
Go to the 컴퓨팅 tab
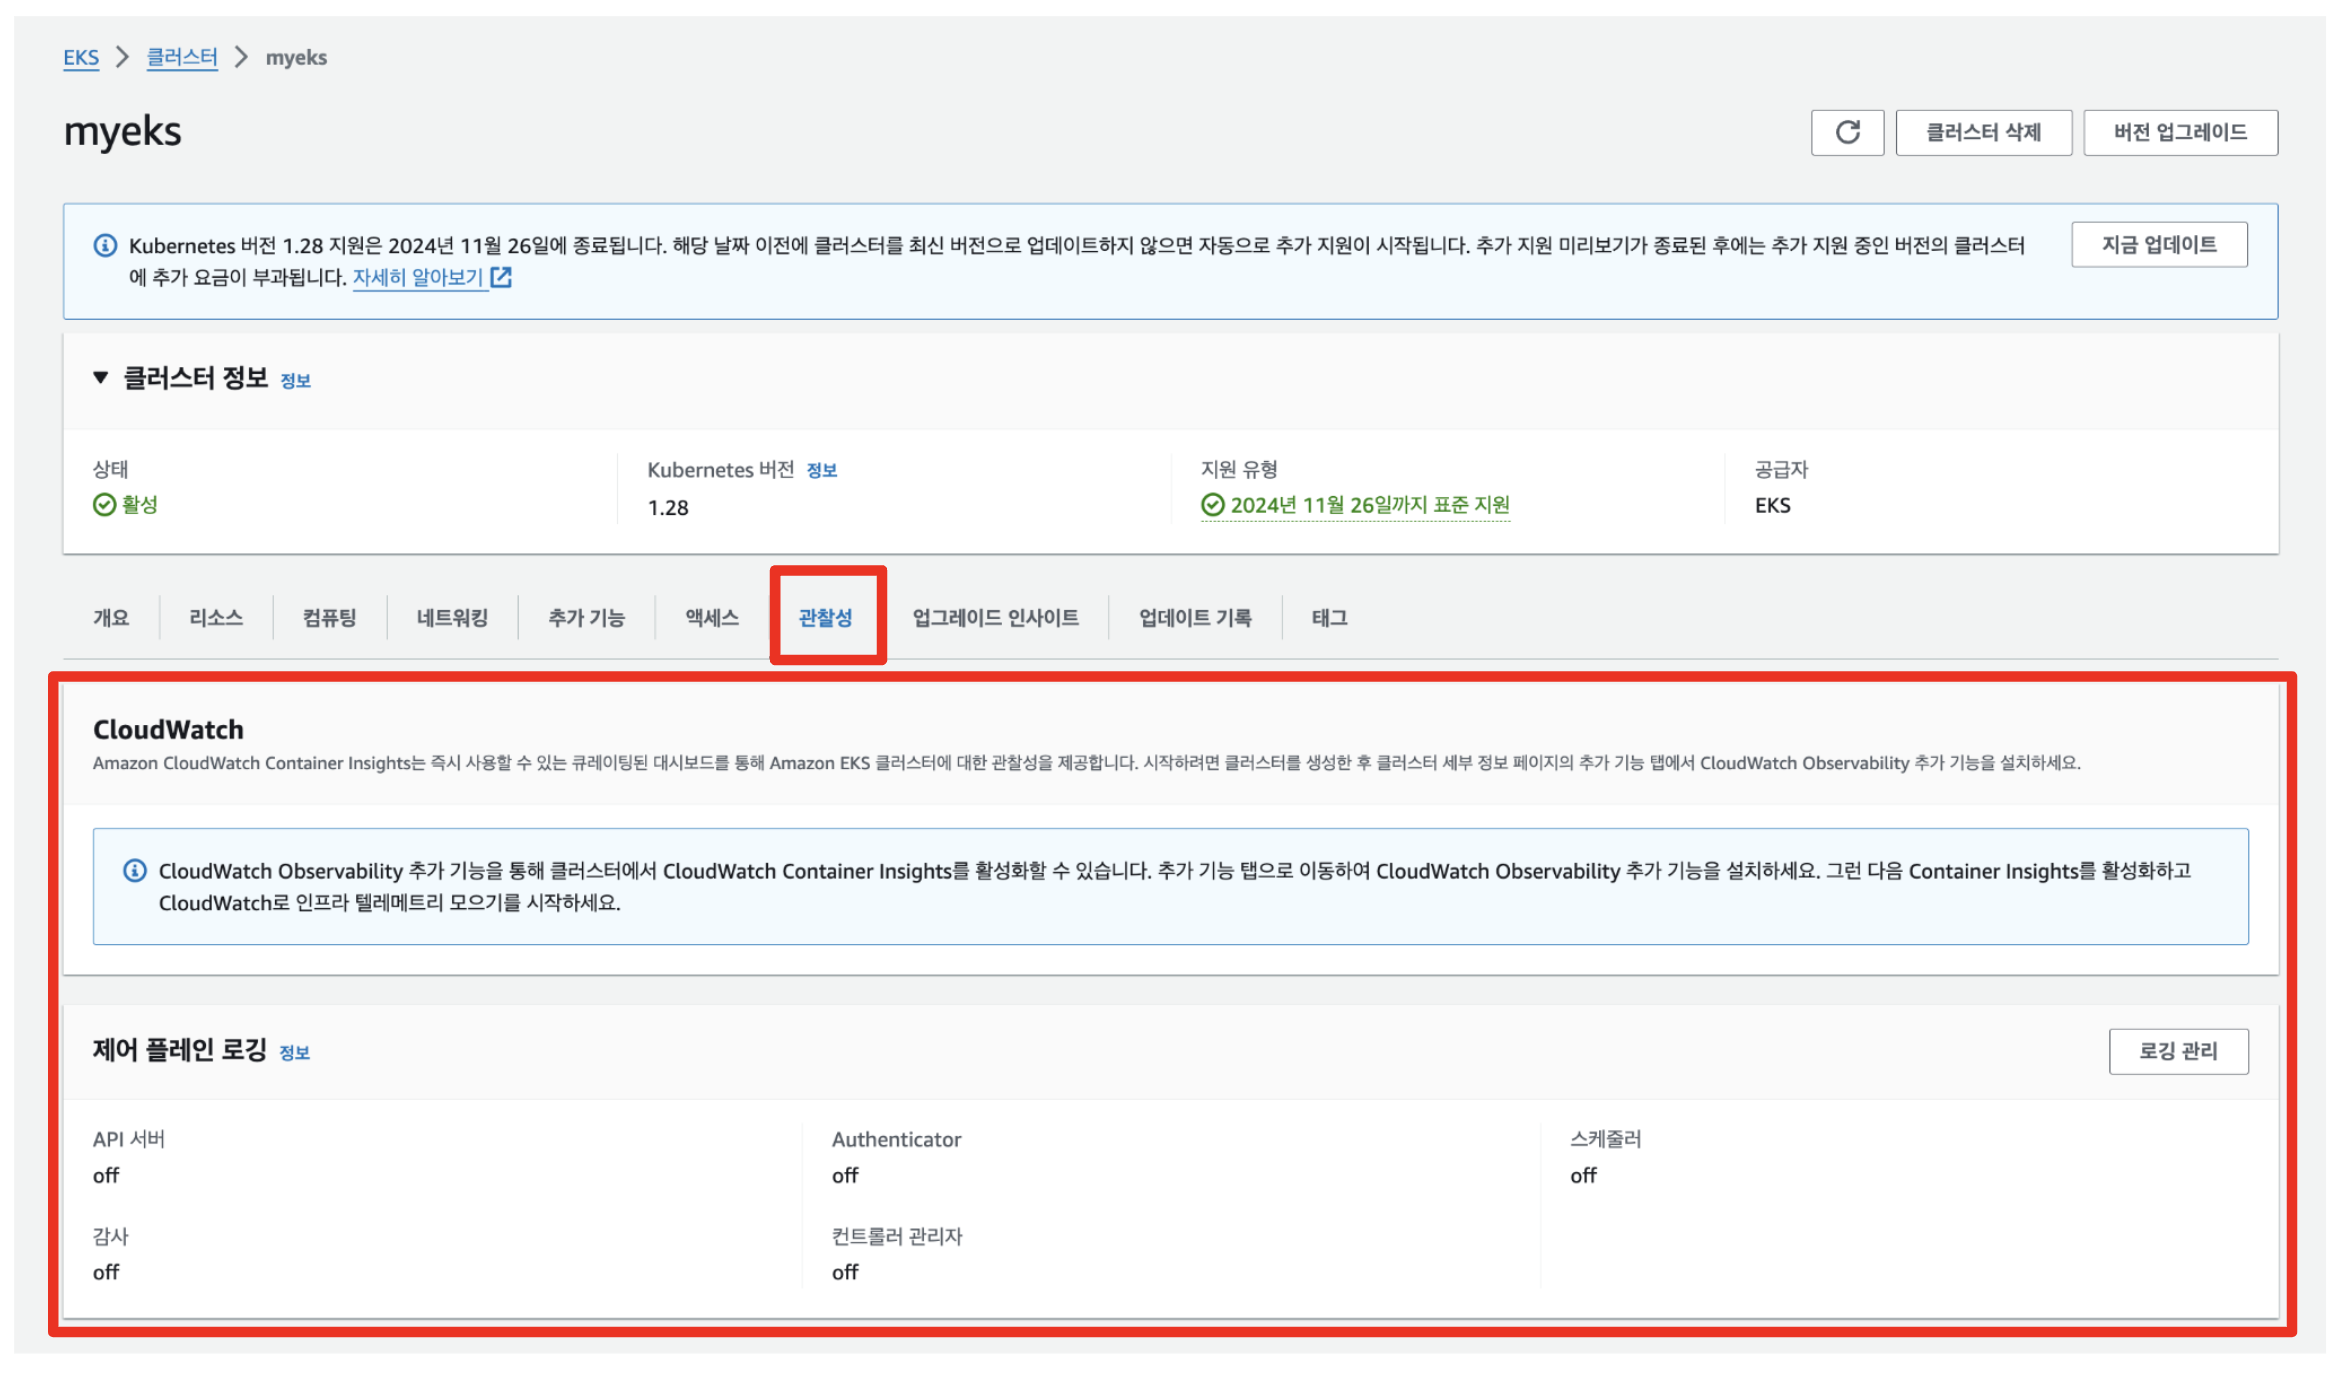pyautogui.click(x=329, y=617)
